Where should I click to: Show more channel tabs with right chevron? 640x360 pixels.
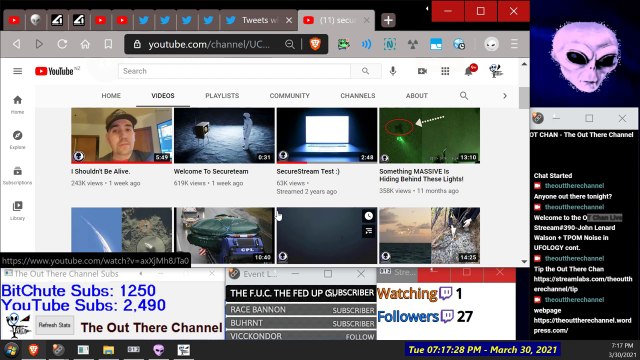click(x=505, y=96)
